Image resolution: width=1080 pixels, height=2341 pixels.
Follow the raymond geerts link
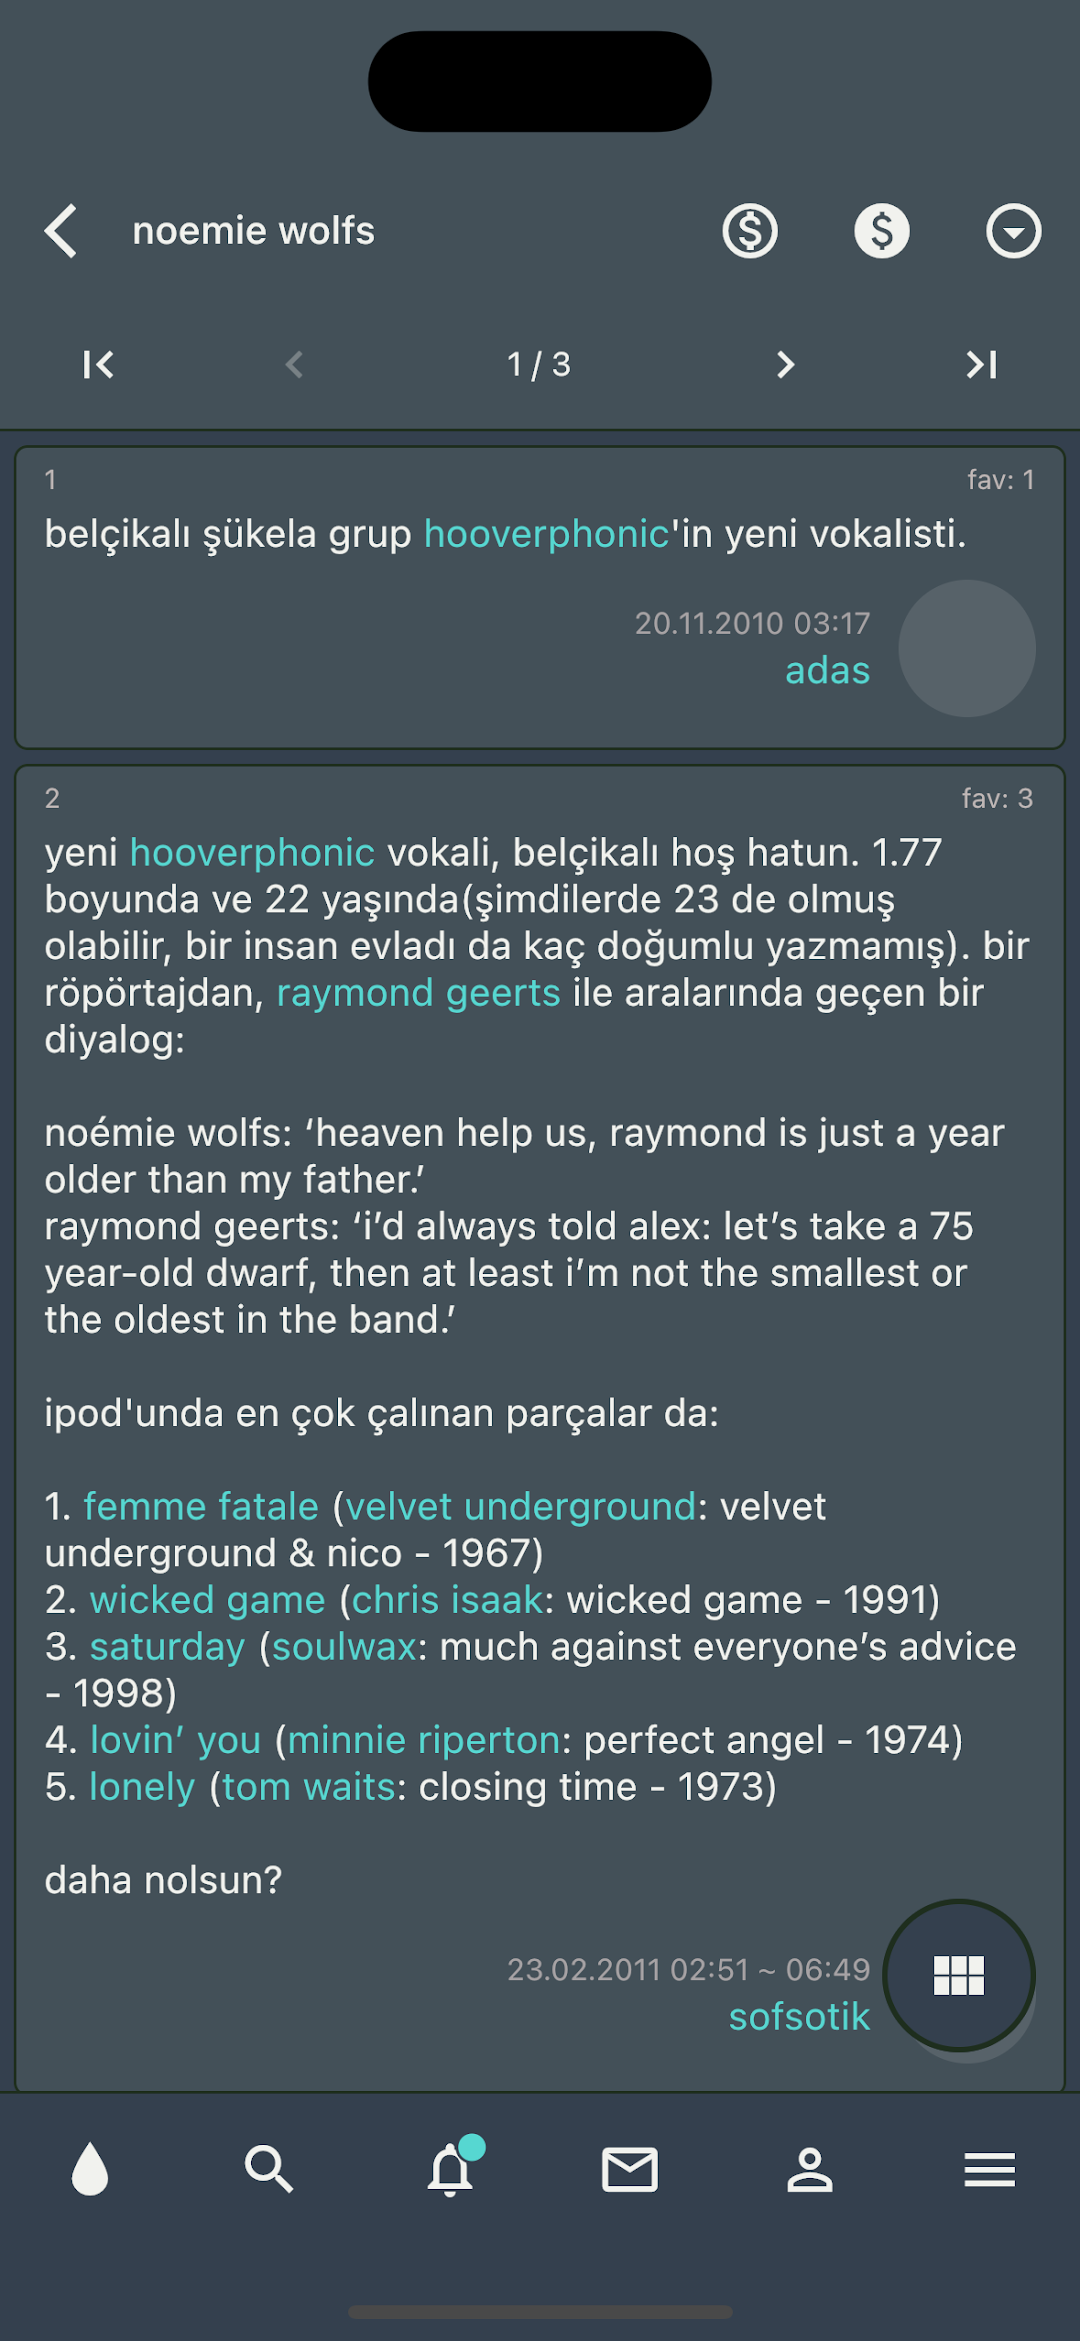(418, 993)
